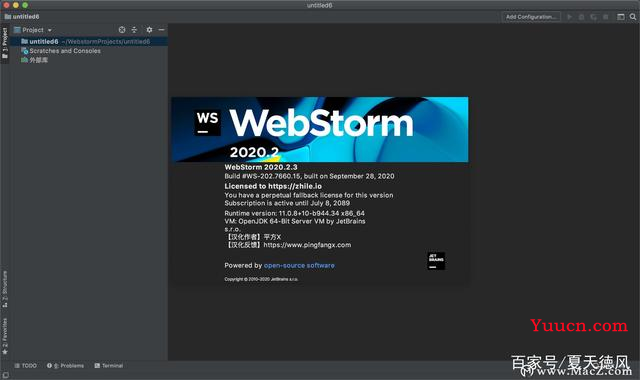Select Scratches and Consoles node

(61, 51)
